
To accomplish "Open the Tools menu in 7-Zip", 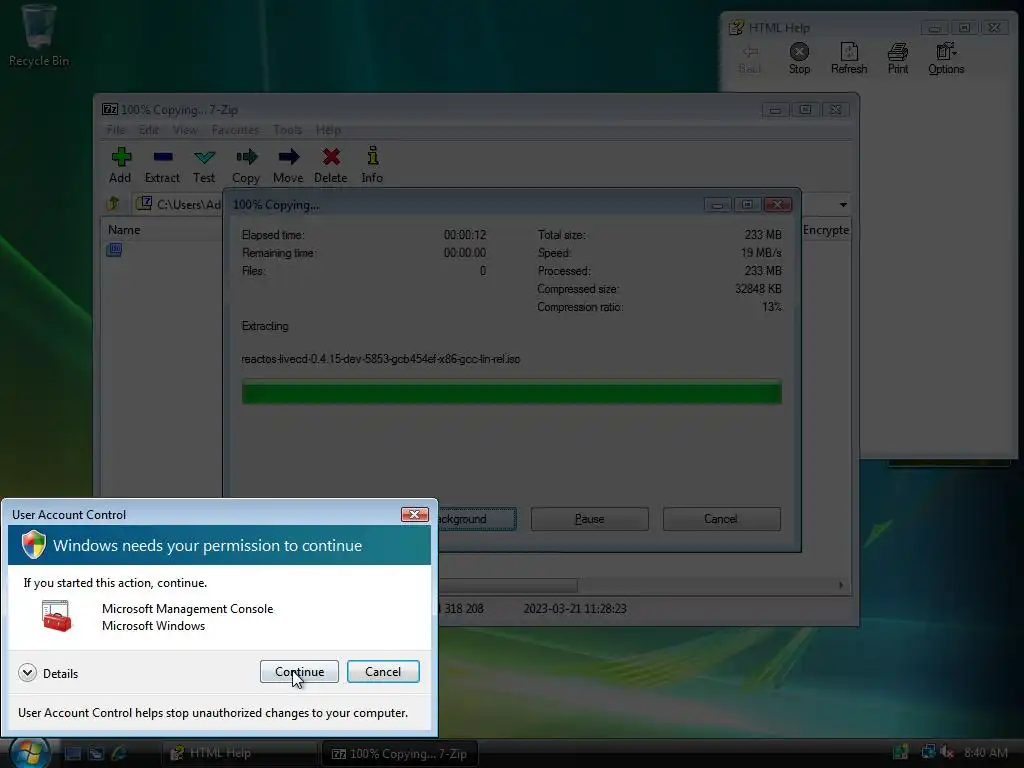I will (x=287, y=130).
